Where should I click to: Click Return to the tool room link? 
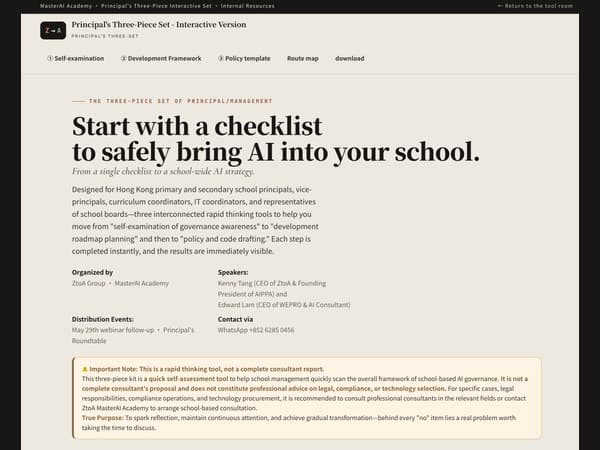click(x=535, y=6)
